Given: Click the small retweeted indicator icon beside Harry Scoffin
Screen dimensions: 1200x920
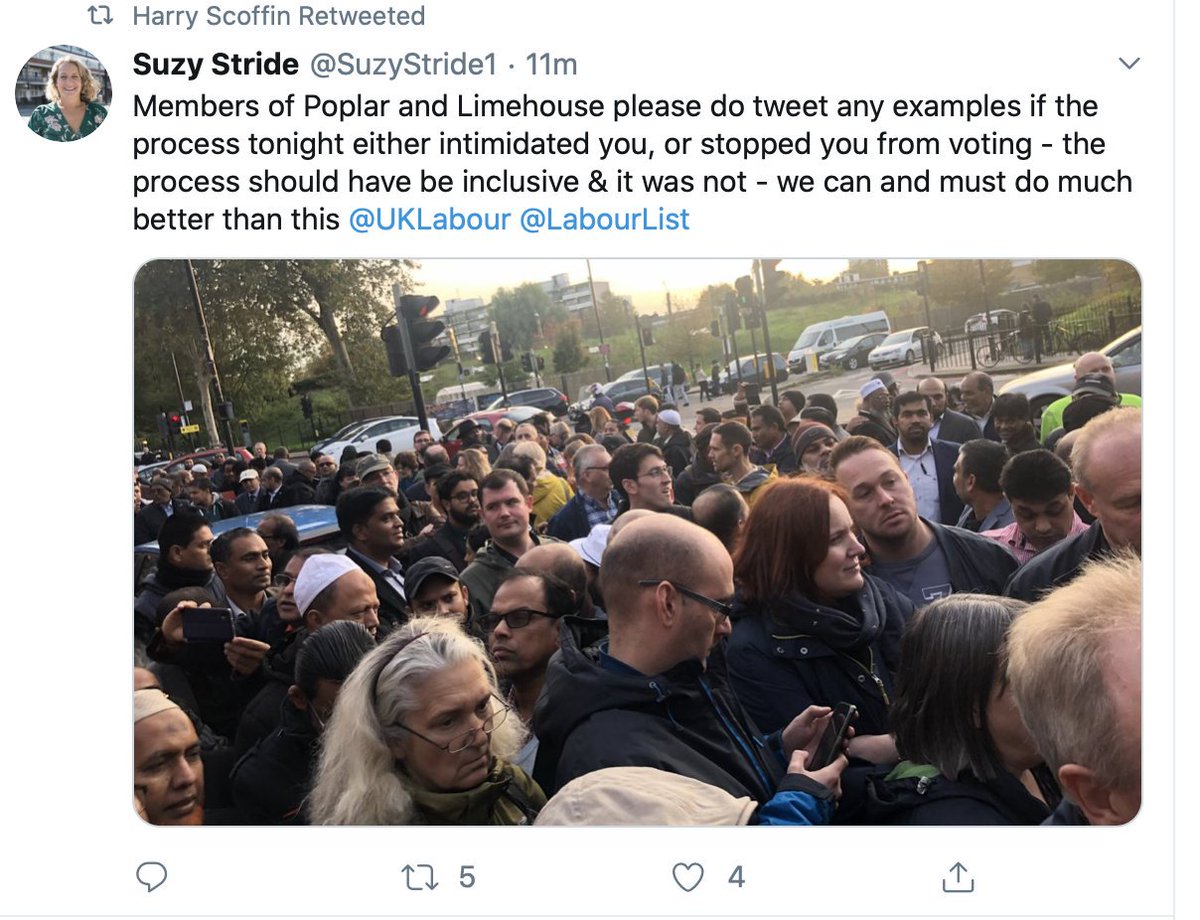Looking at the screenshot, I should point(99,16).
